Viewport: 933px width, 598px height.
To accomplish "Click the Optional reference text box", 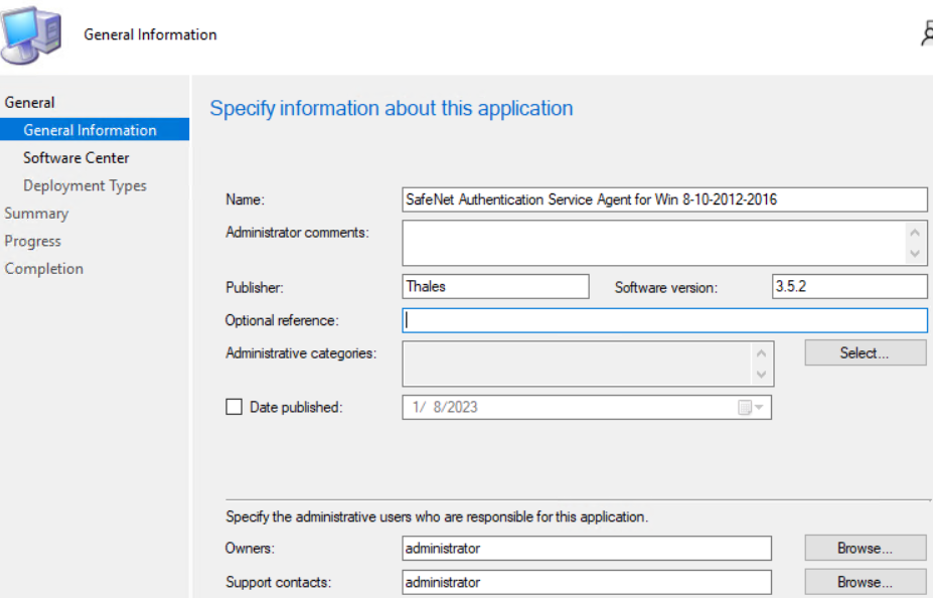I will (664, 321).
